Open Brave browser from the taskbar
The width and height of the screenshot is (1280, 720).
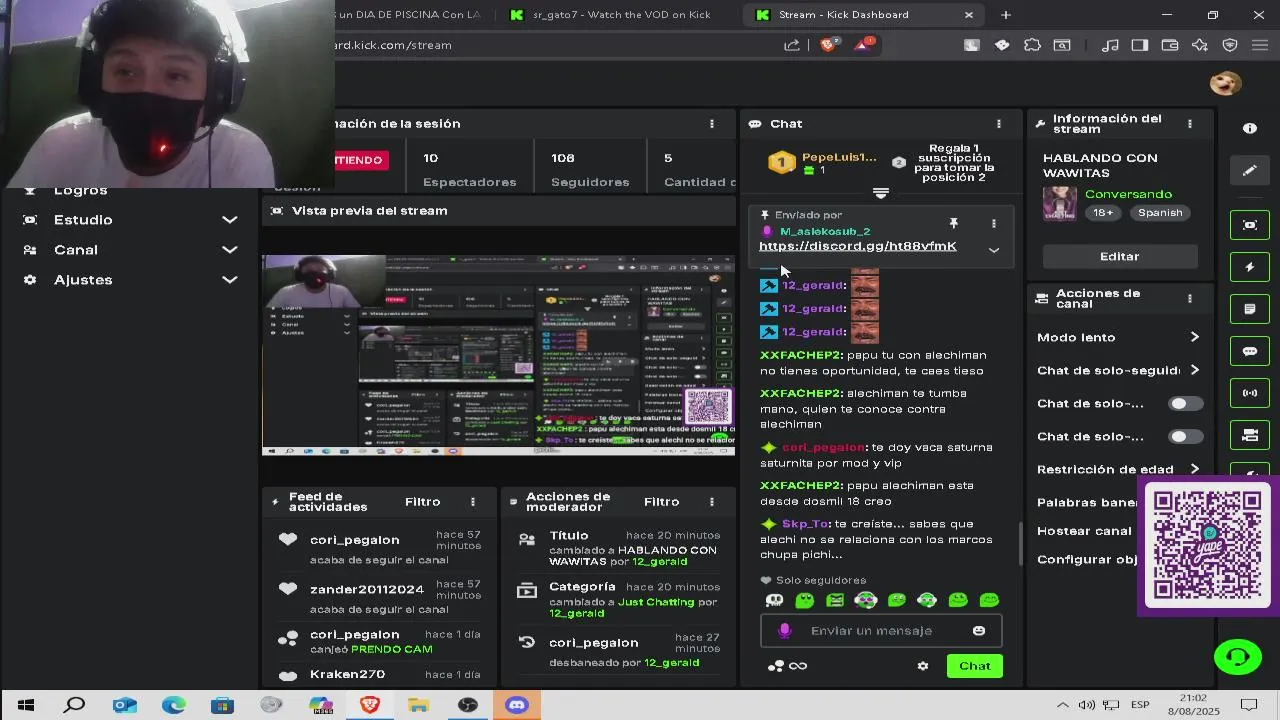point(370,705)
